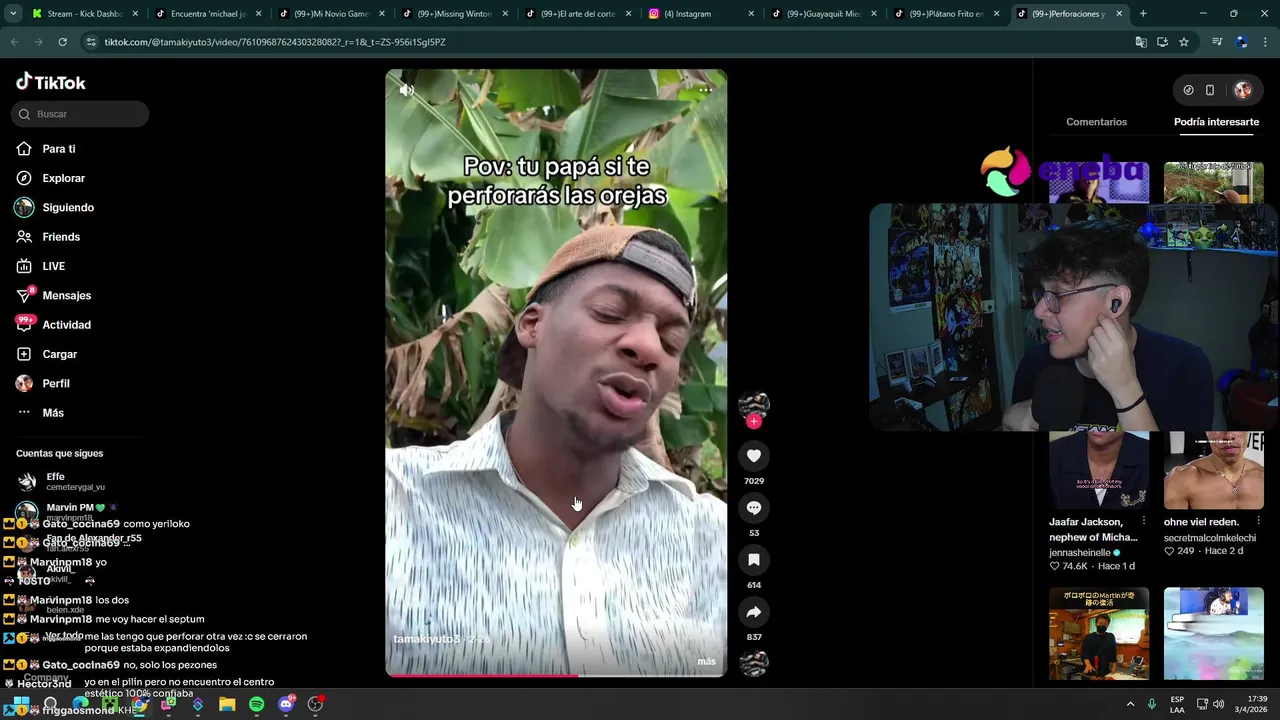The image size is (1280, 720).
Task: Open comments bubble icon
Action: pyautogui.click(x=754, y=508)
